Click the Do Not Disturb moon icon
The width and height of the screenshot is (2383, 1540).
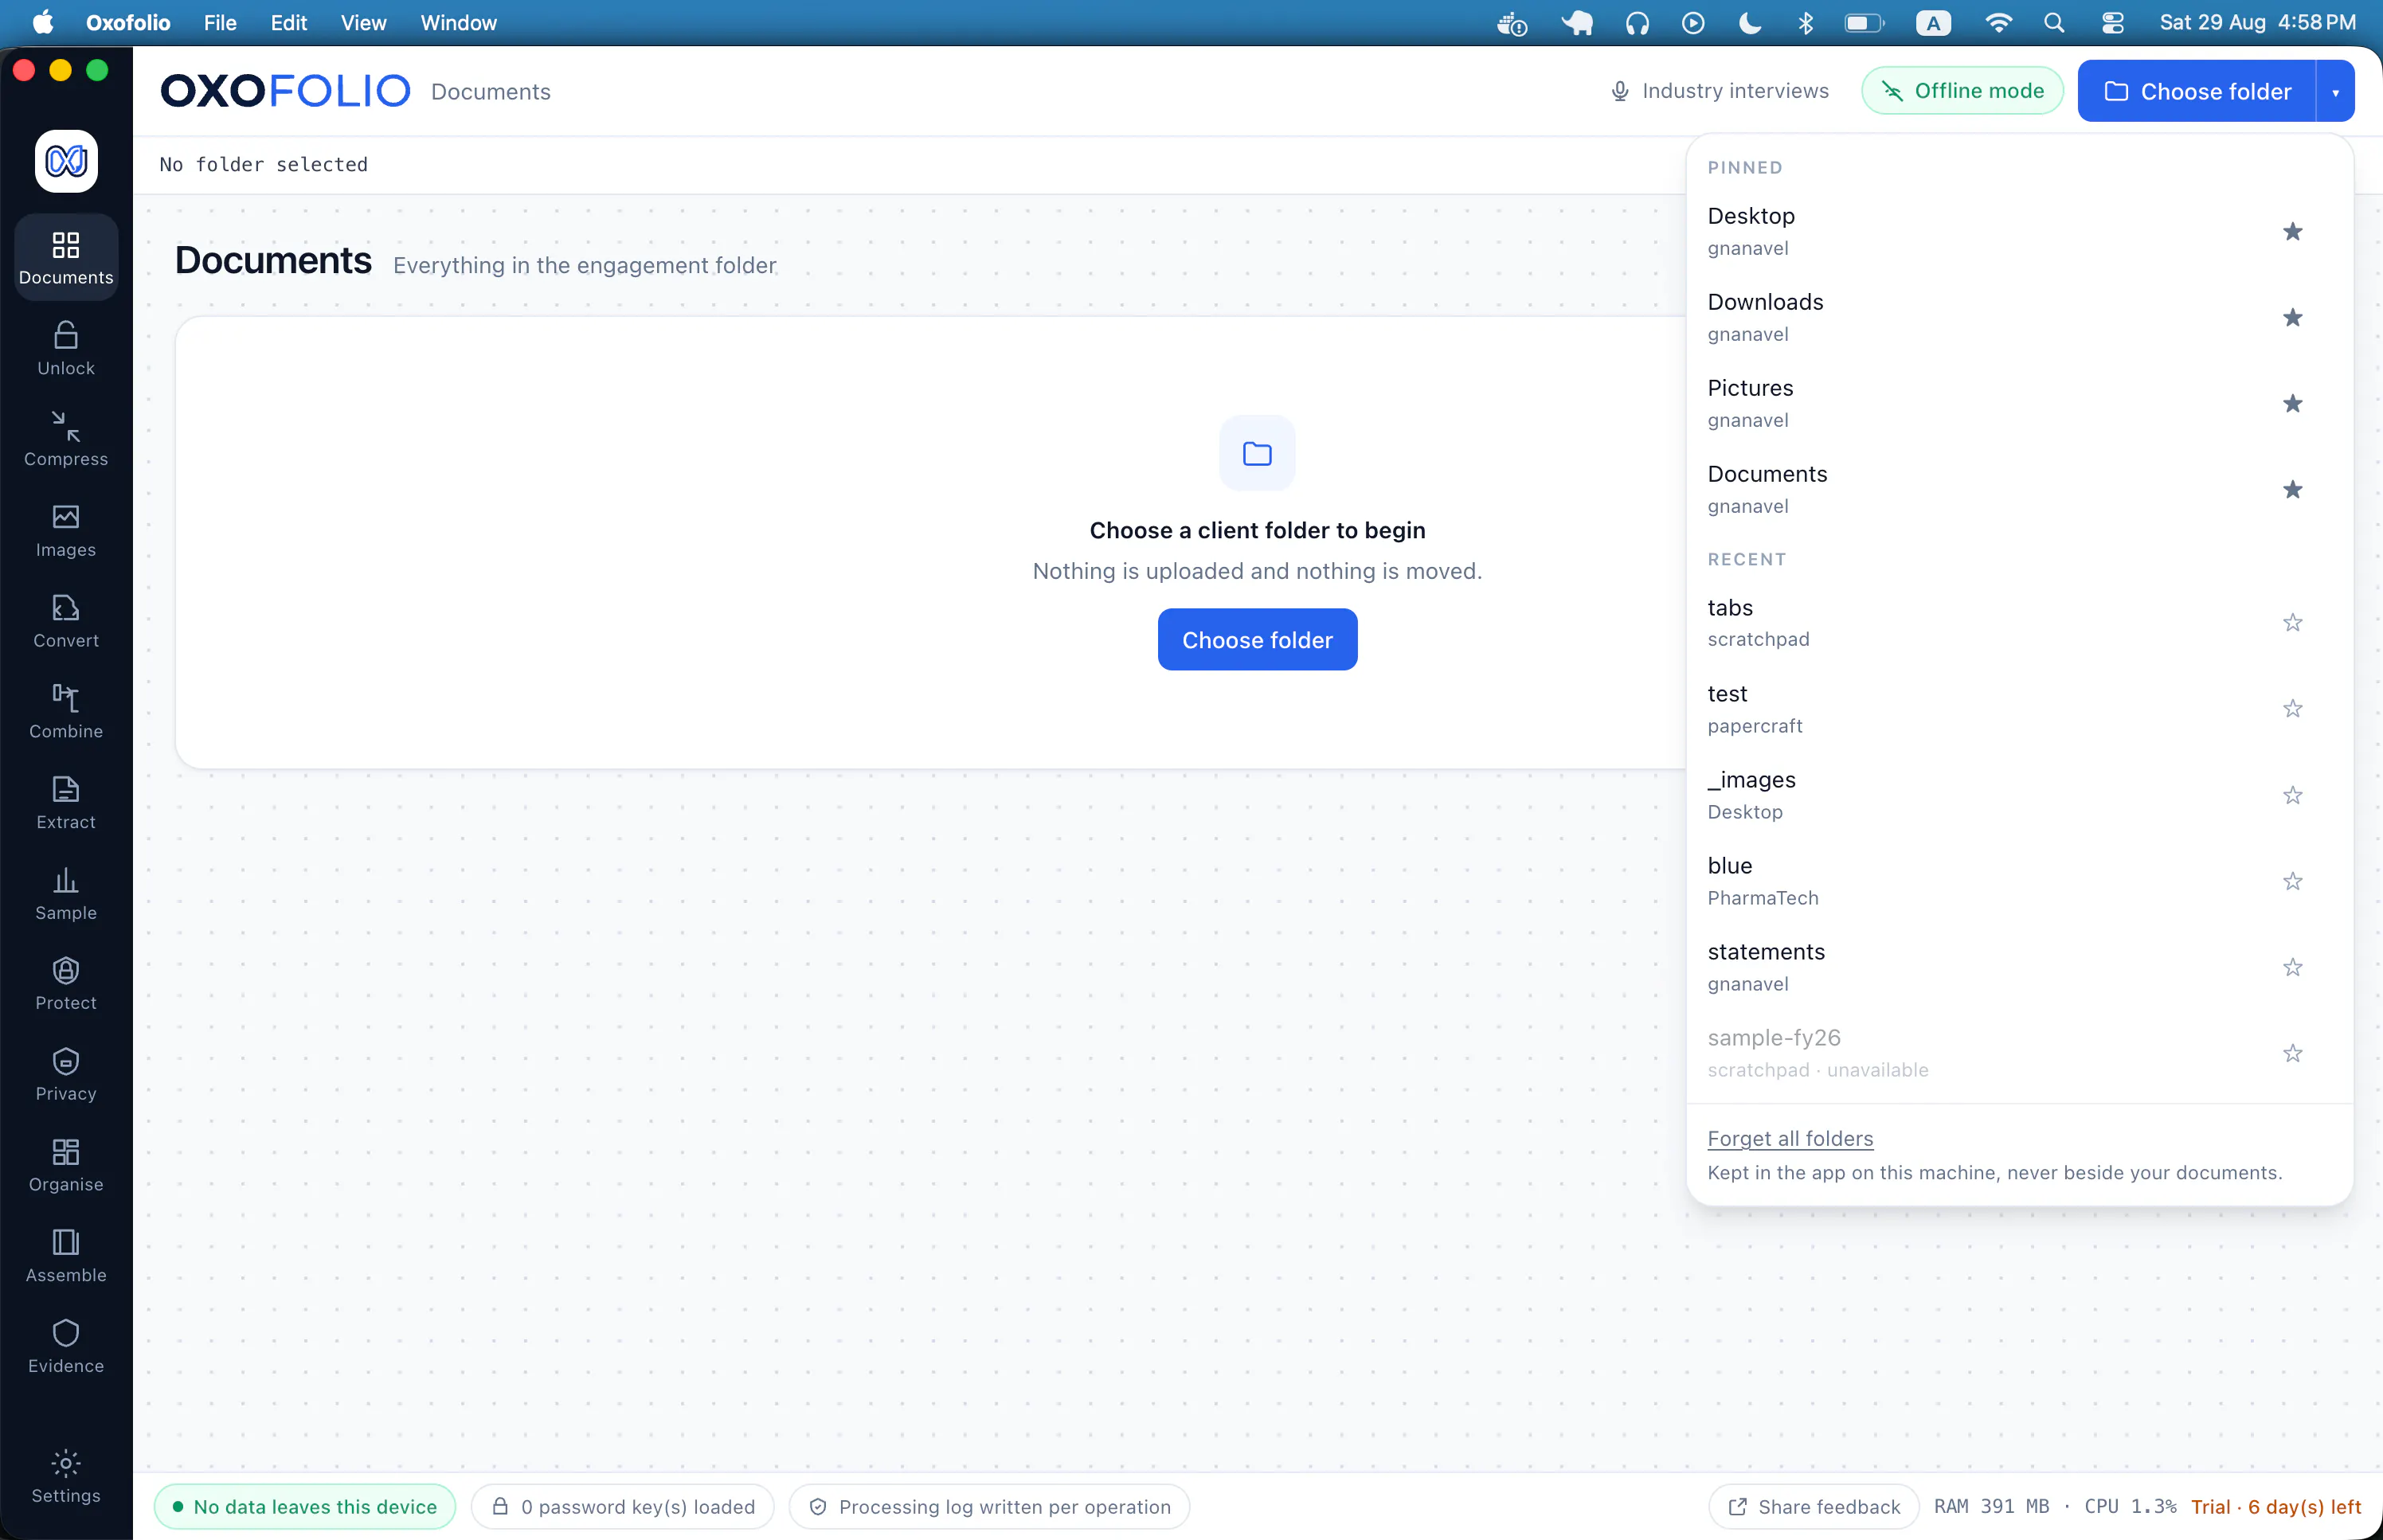tap(1750, 23)
